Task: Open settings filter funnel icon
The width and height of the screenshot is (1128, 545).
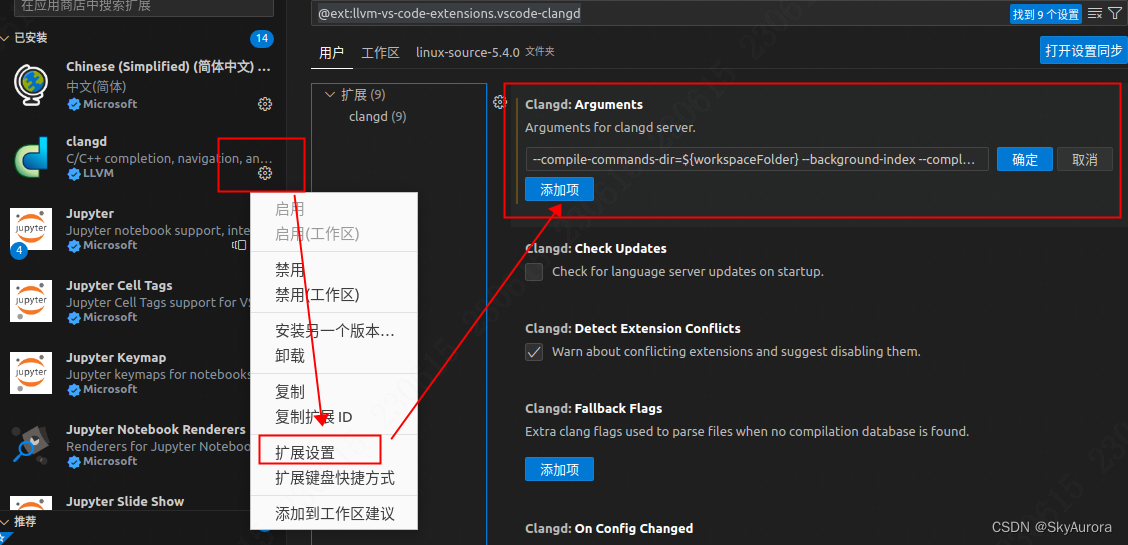Action: [x=1114, y=13]
